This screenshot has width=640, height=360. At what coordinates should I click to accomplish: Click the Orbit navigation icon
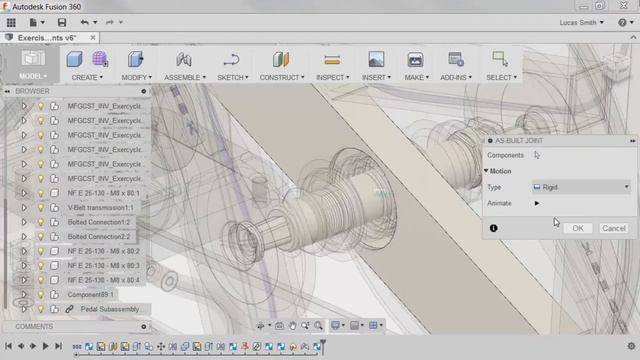click(260, 325)
